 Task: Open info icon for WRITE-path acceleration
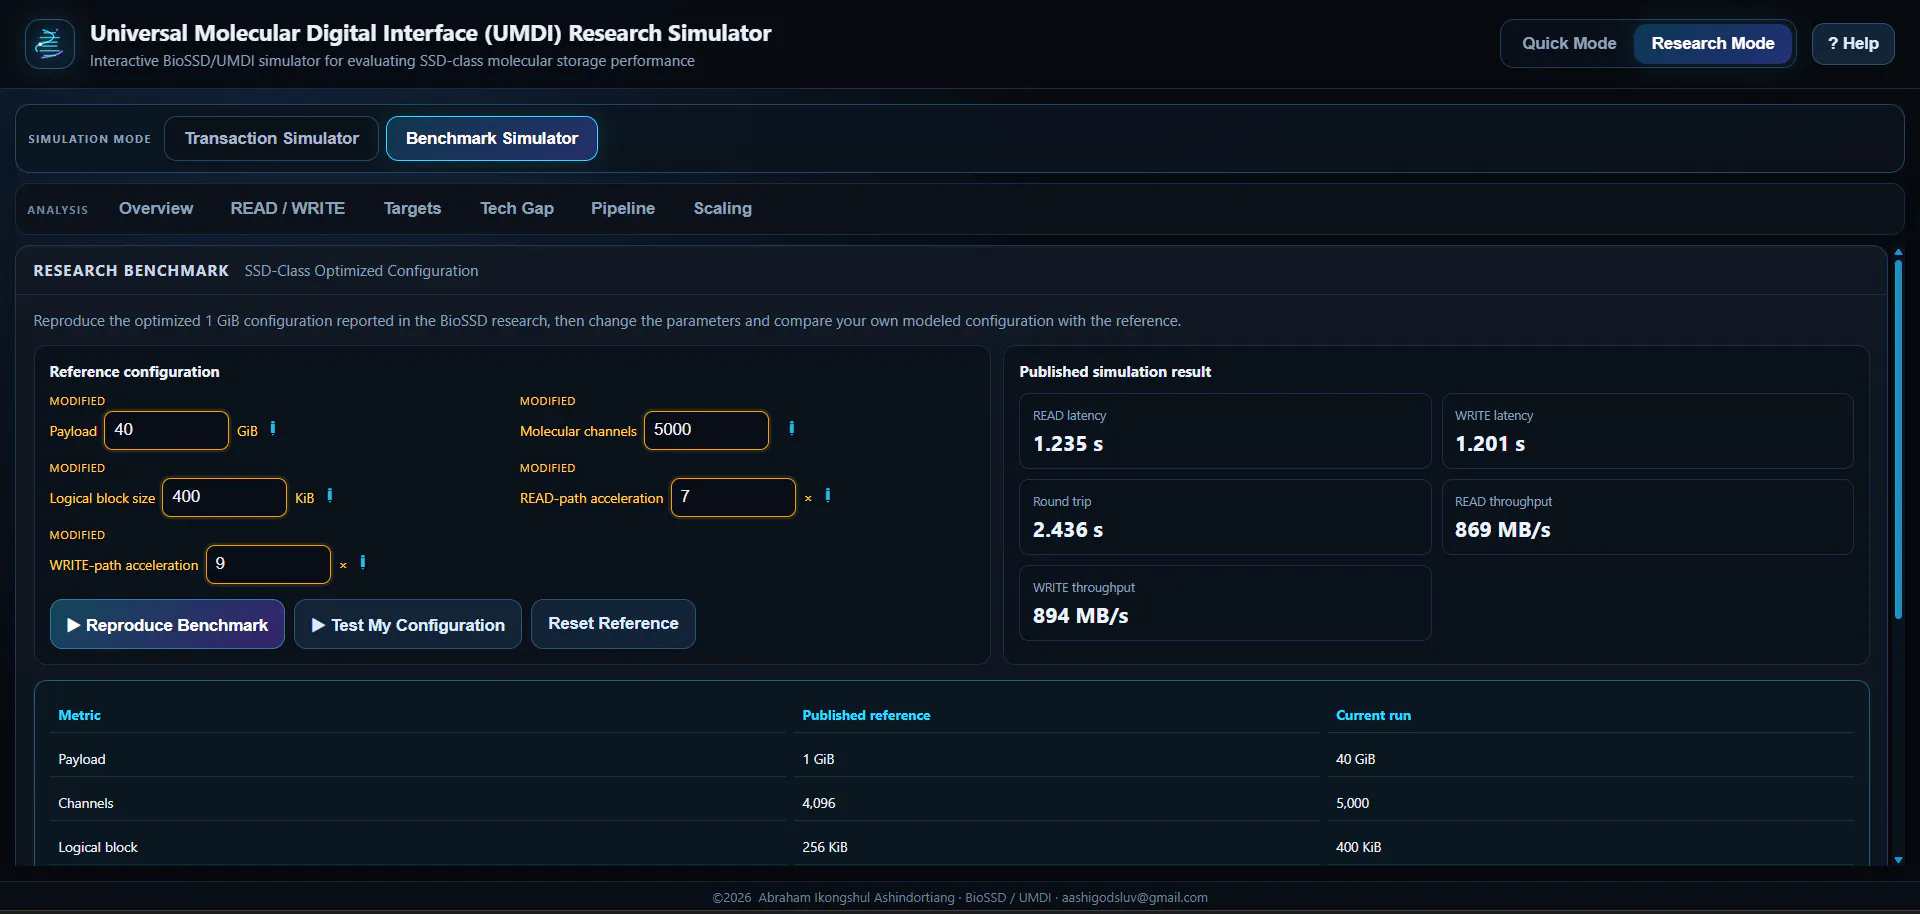pyautogui.click(x=363, y=563)
